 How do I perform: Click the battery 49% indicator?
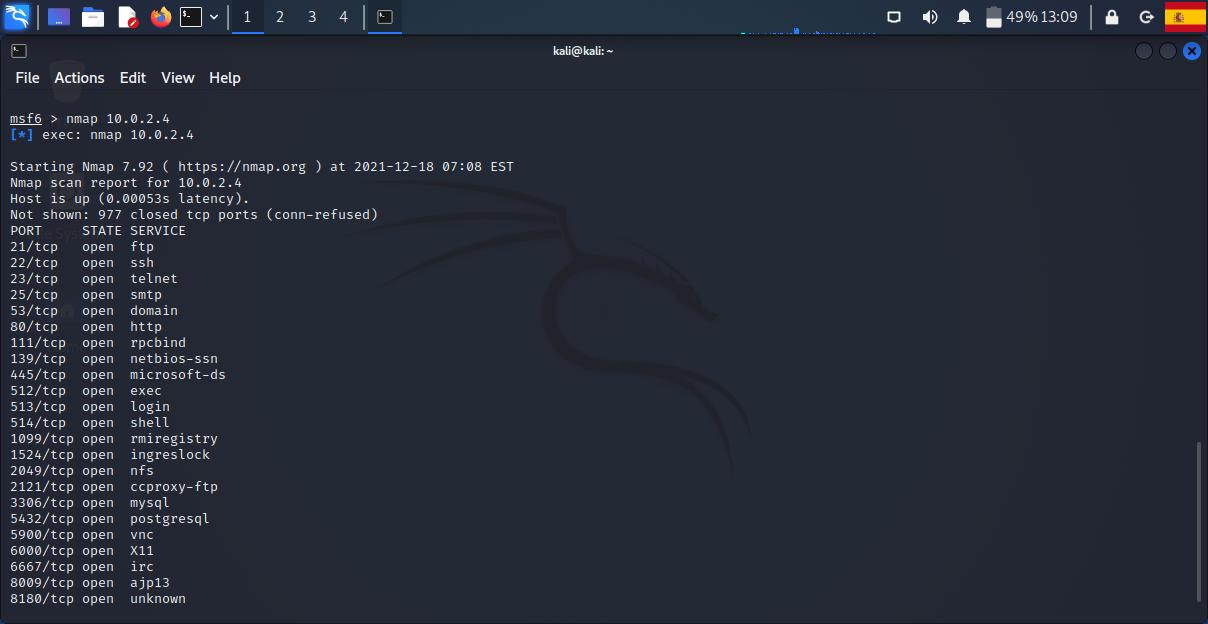(x=1011, y=17)
